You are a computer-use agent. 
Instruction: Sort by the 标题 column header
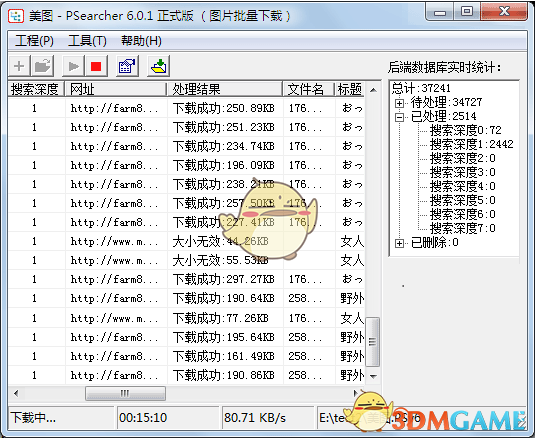350,89
